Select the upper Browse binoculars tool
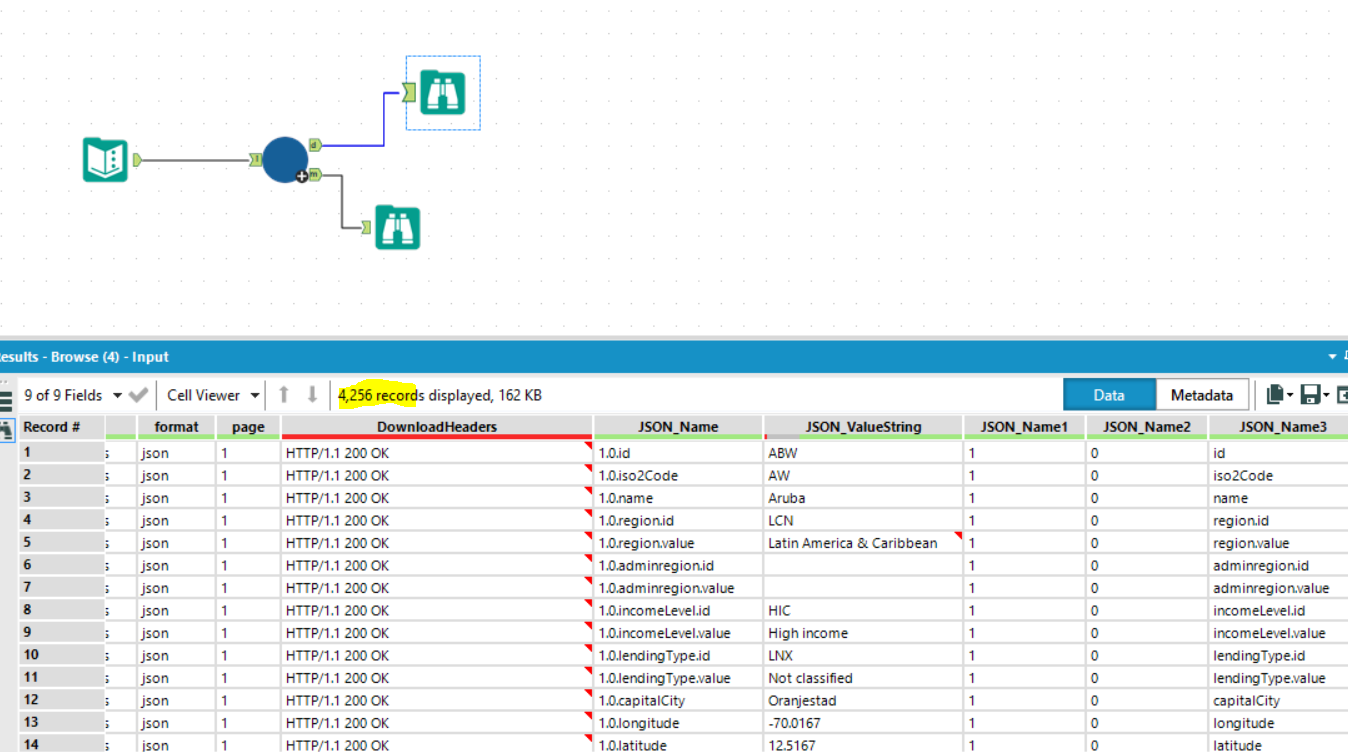This screenshot has width=1348, height=752. [442, 93]
